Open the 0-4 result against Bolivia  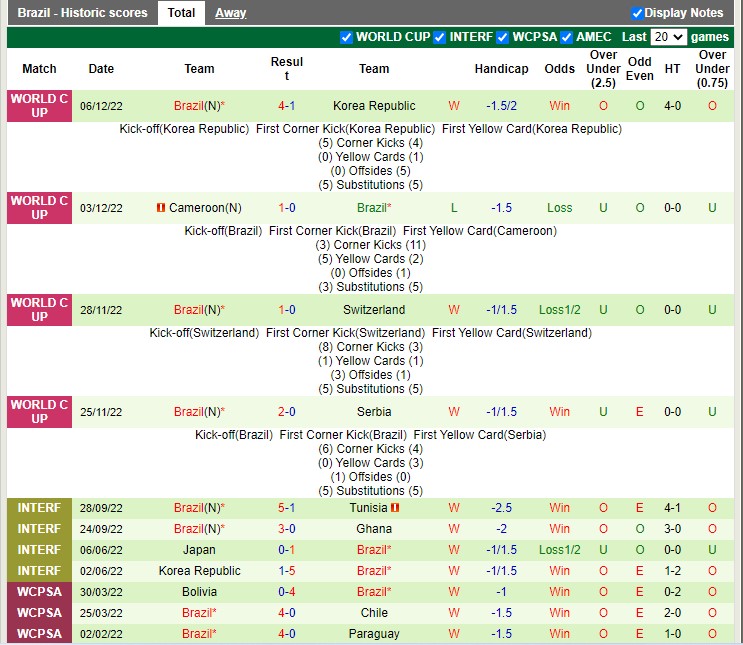[x=287, y=591]
